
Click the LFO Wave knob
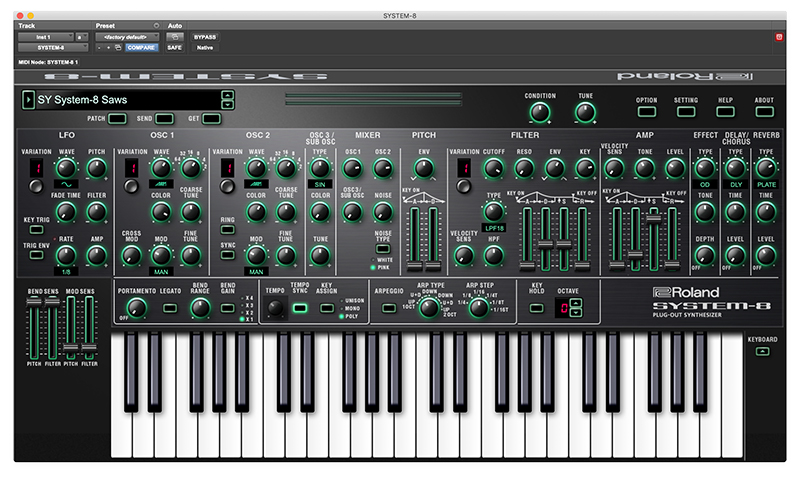click(66, 168)
